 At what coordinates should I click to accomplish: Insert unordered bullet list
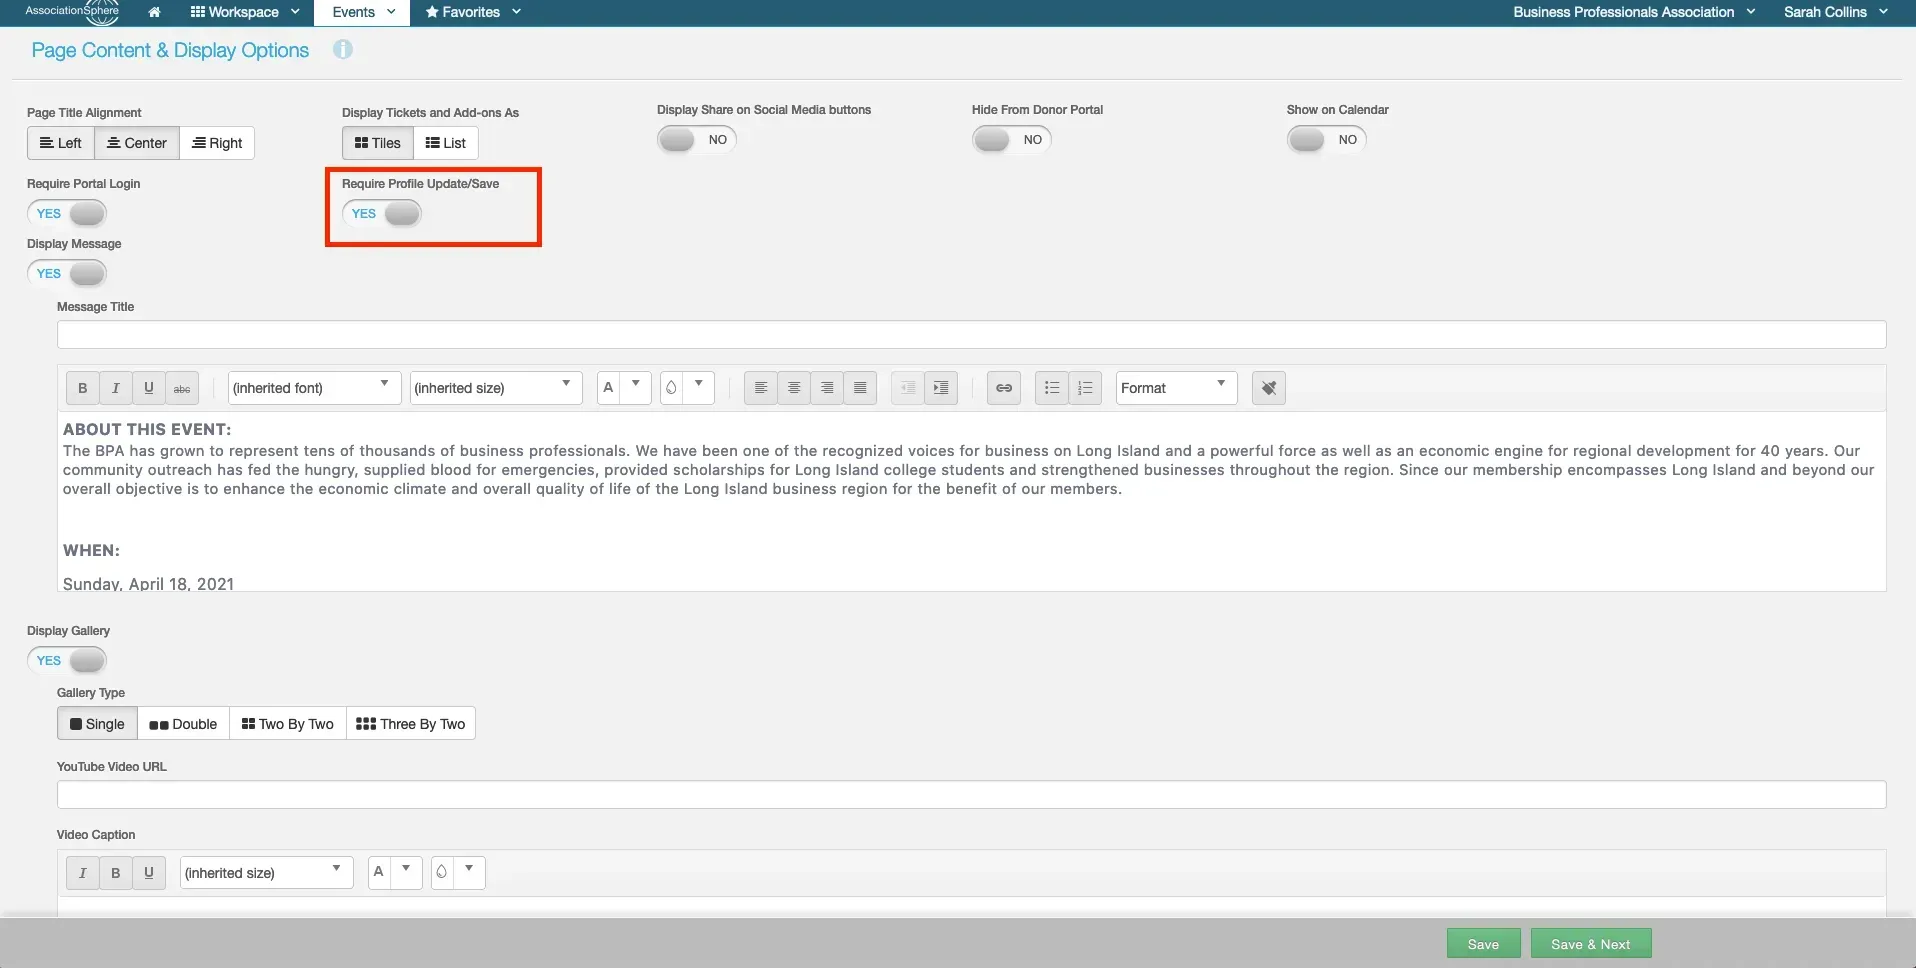tap(1052, 388)
